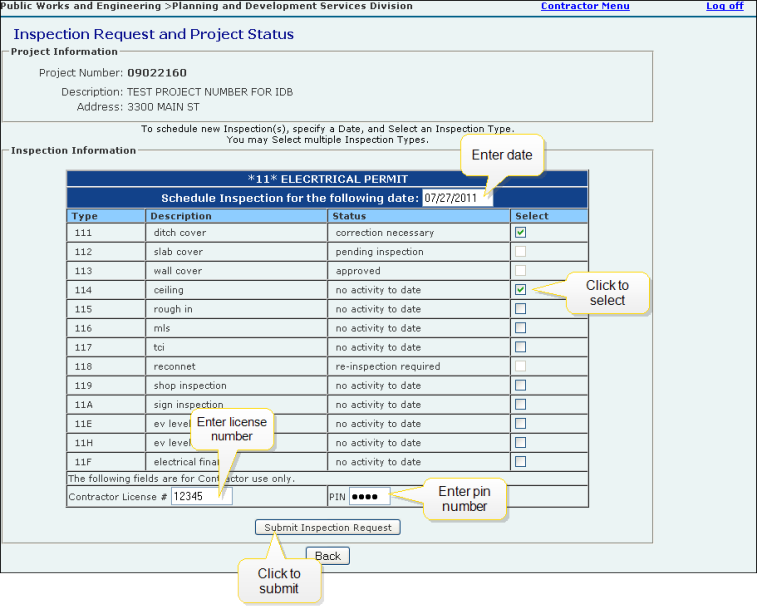Click the Contractor License # field
757x614 pixels.
201,496
